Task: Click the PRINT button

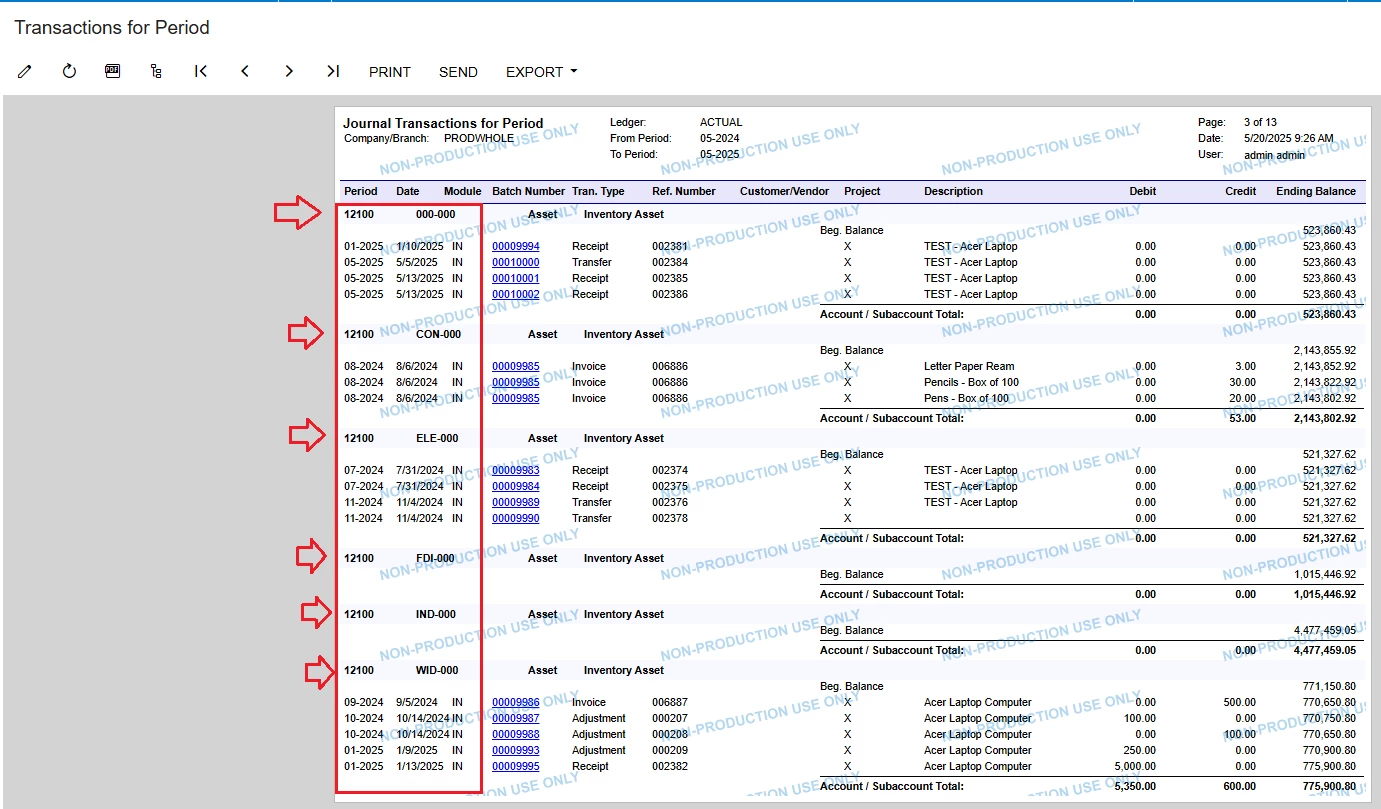Action: coord(390,72)
